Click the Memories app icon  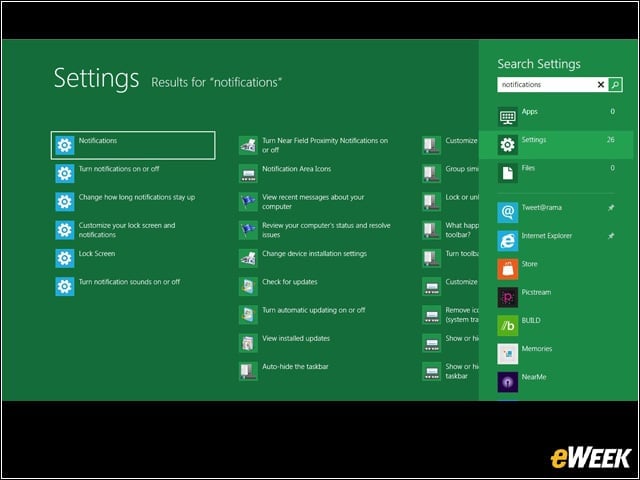507,354
